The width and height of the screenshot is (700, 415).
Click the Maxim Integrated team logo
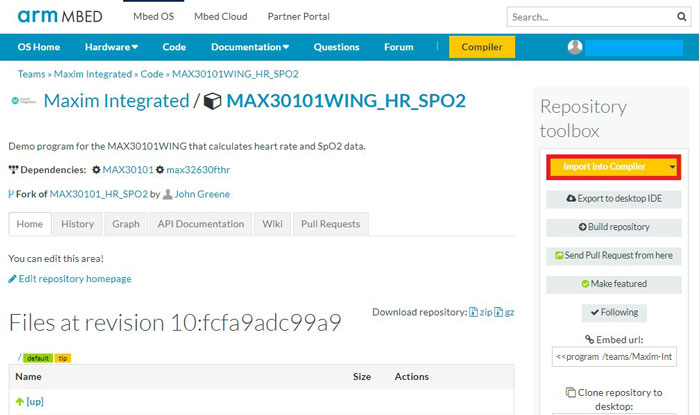[x=24, y=101]
